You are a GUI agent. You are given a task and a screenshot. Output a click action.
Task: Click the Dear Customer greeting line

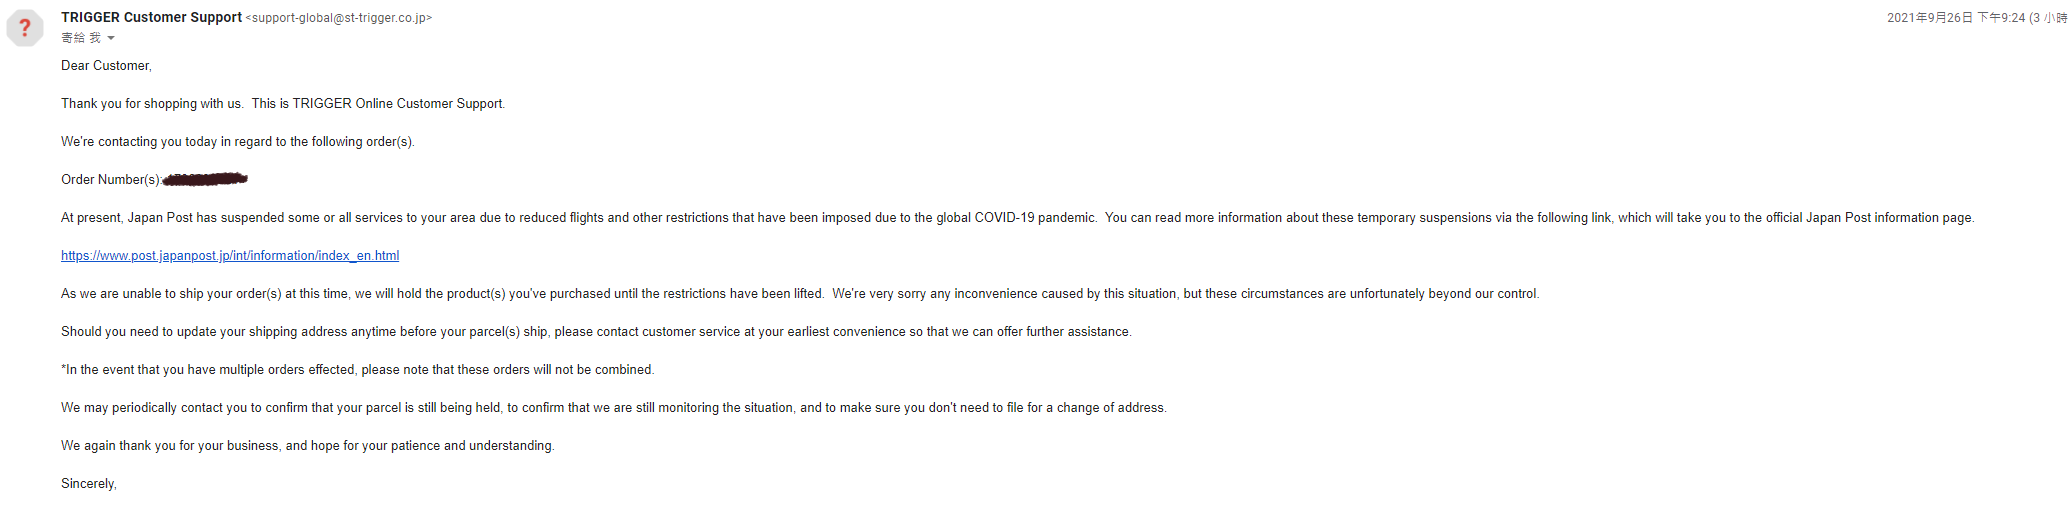point(106,66)
